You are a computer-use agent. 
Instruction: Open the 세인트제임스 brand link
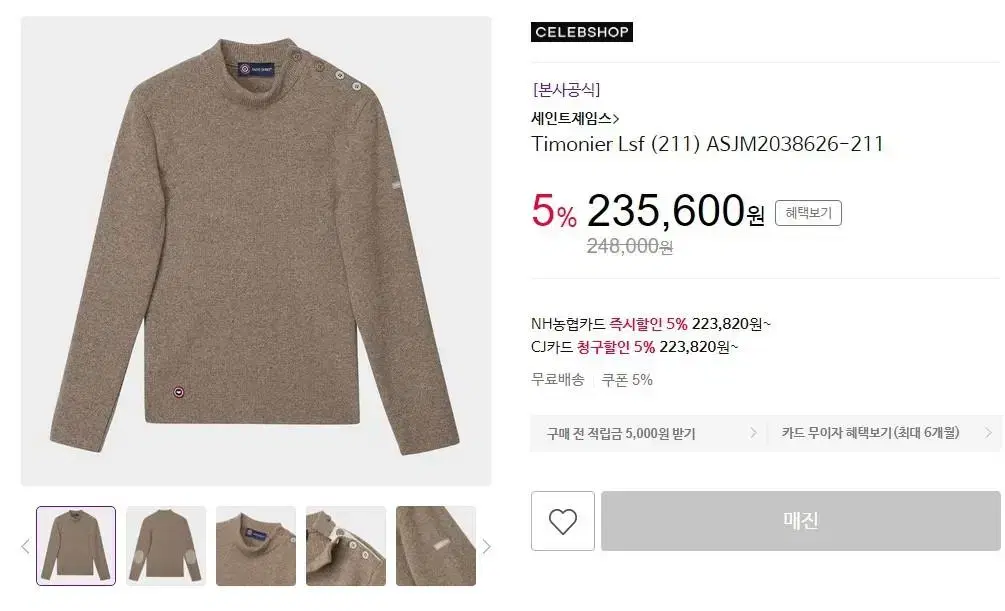[x=575, y=118]
